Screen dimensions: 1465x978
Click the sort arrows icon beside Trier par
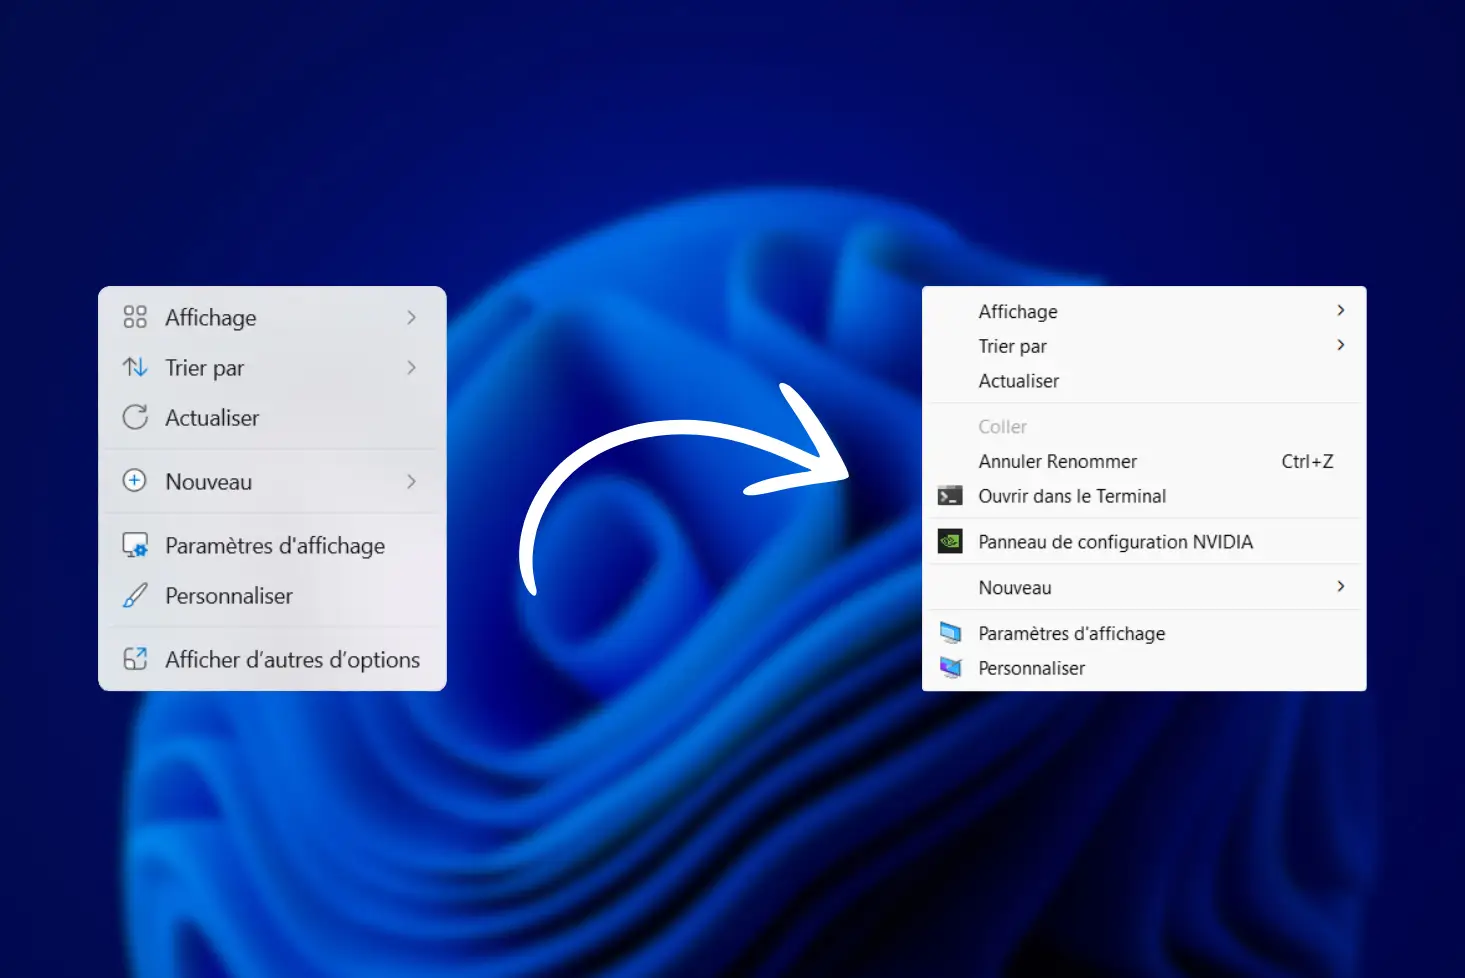click(135, 367)
